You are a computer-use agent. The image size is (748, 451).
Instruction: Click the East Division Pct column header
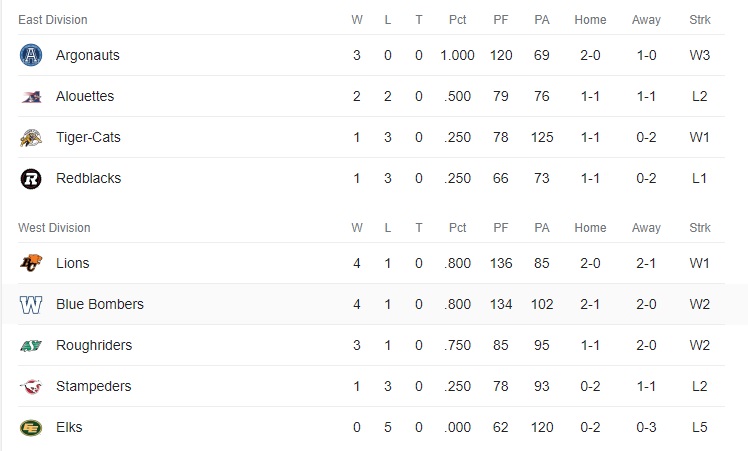click(457, 20)
